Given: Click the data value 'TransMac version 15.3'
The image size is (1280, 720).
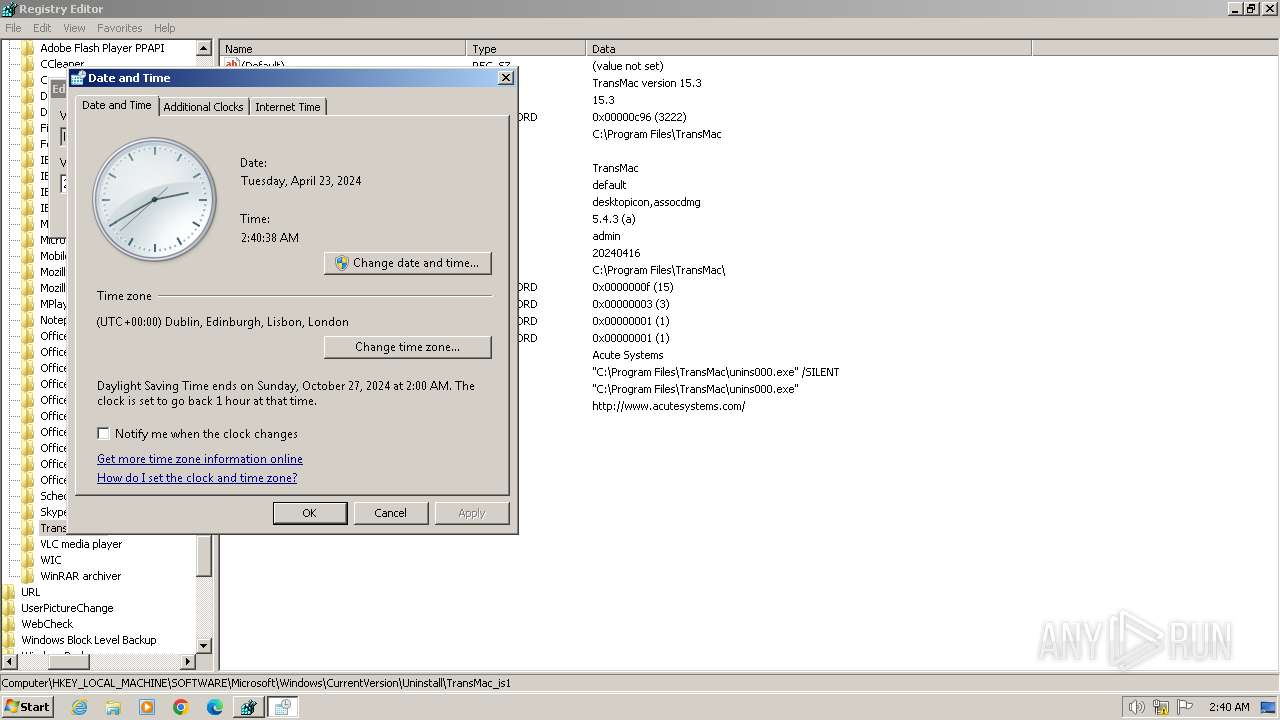Looking at the screenshot, I should (x=647, y=83).
